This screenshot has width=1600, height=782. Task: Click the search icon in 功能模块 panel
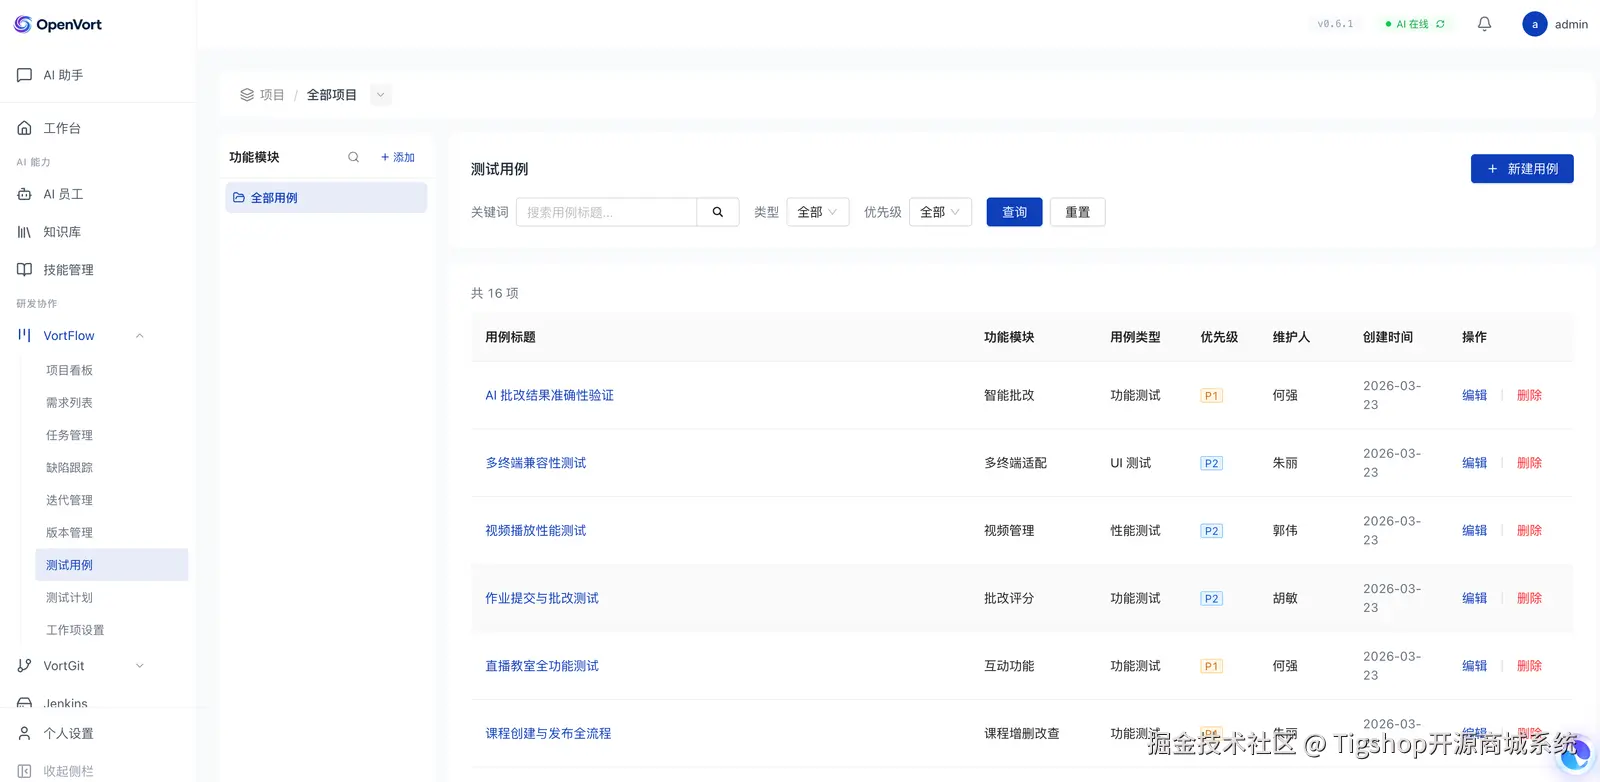point(353,157)
